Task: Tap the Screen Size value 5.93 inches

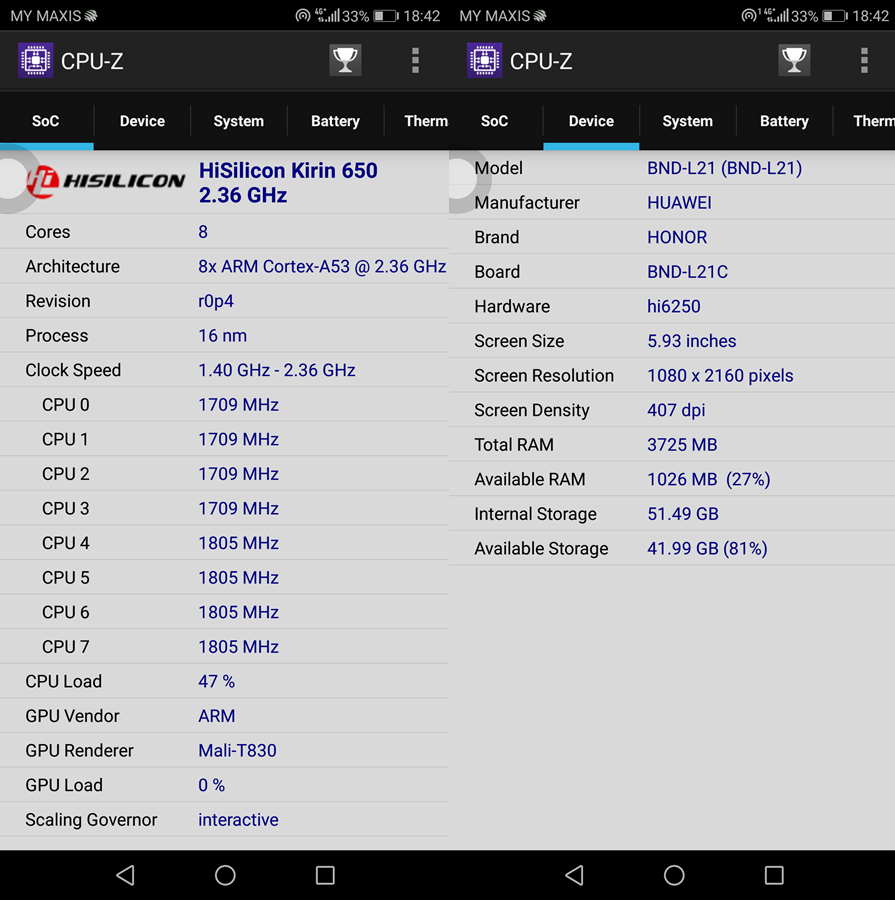Action: [691, 341]
